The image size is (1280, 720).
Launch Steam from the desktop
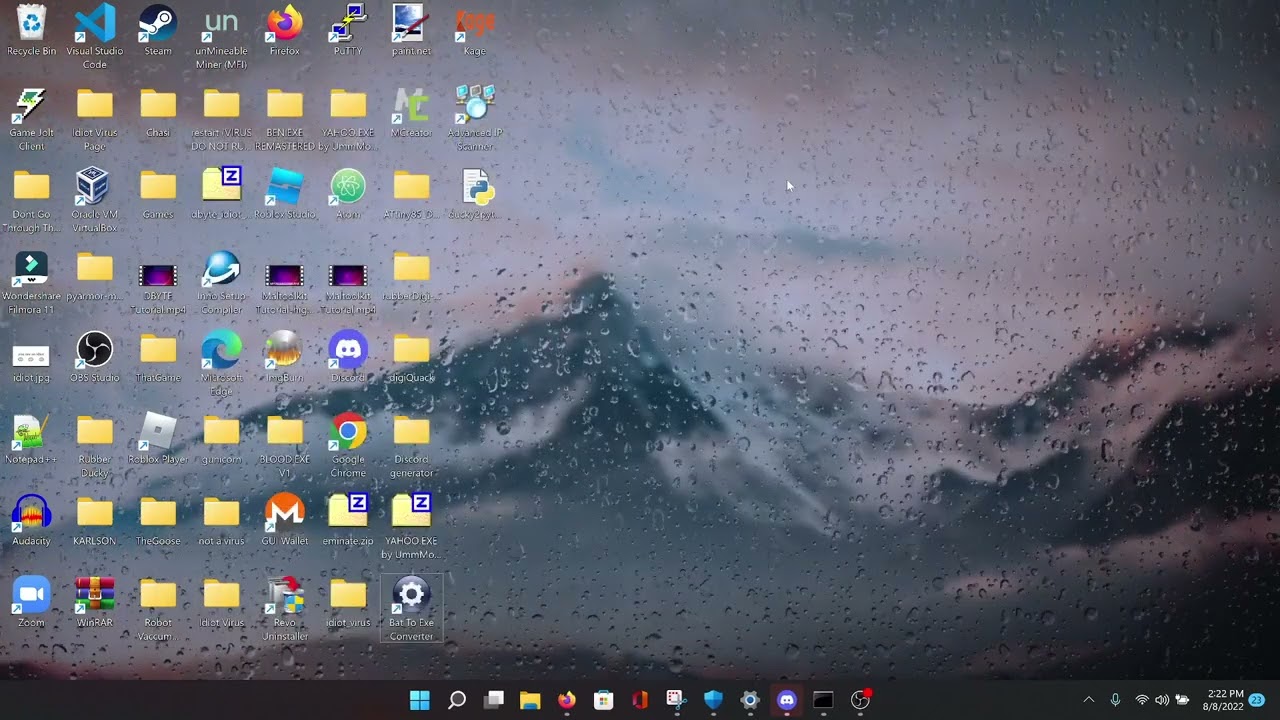158,31
